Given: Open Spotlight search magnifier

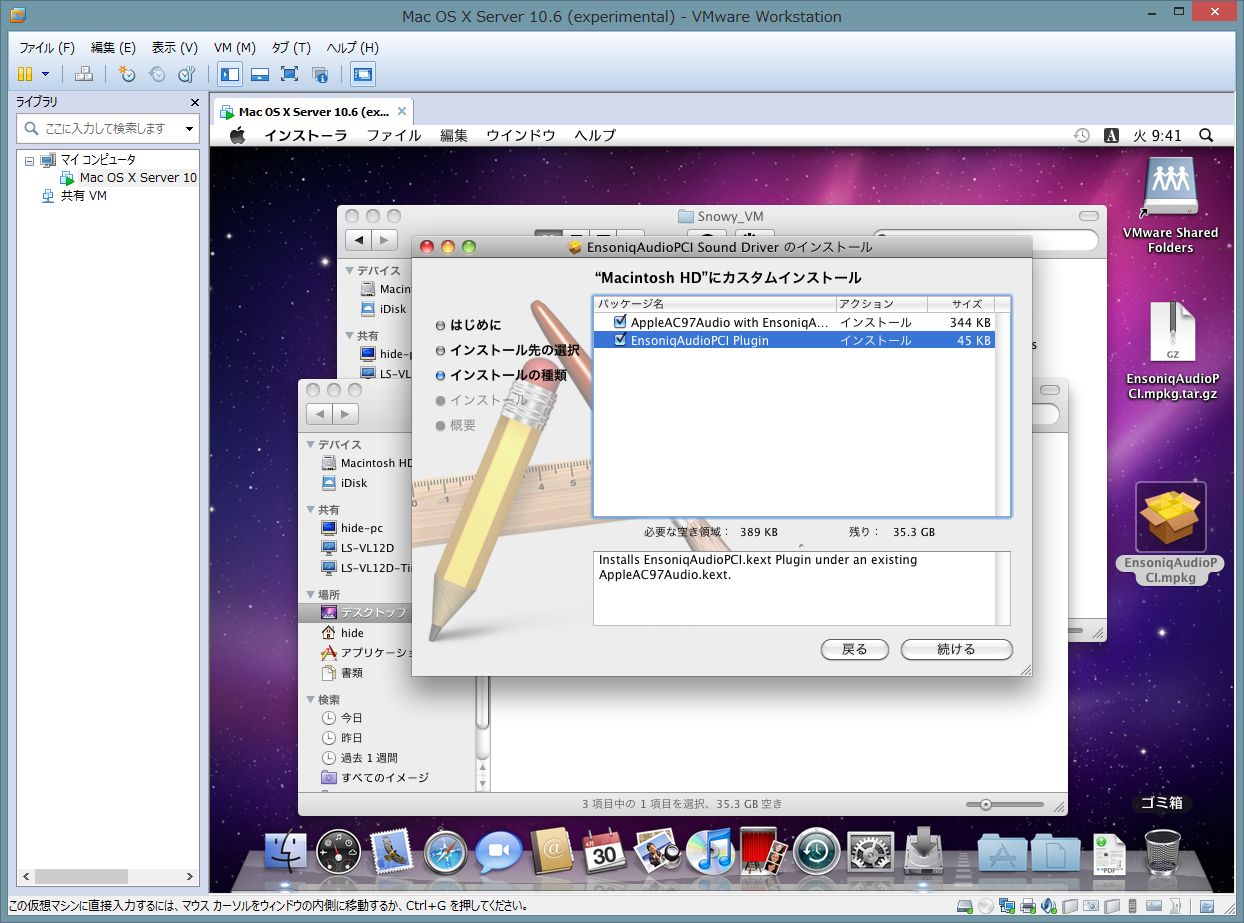Looking at the screenshot, I should (x=1206, y=135).
